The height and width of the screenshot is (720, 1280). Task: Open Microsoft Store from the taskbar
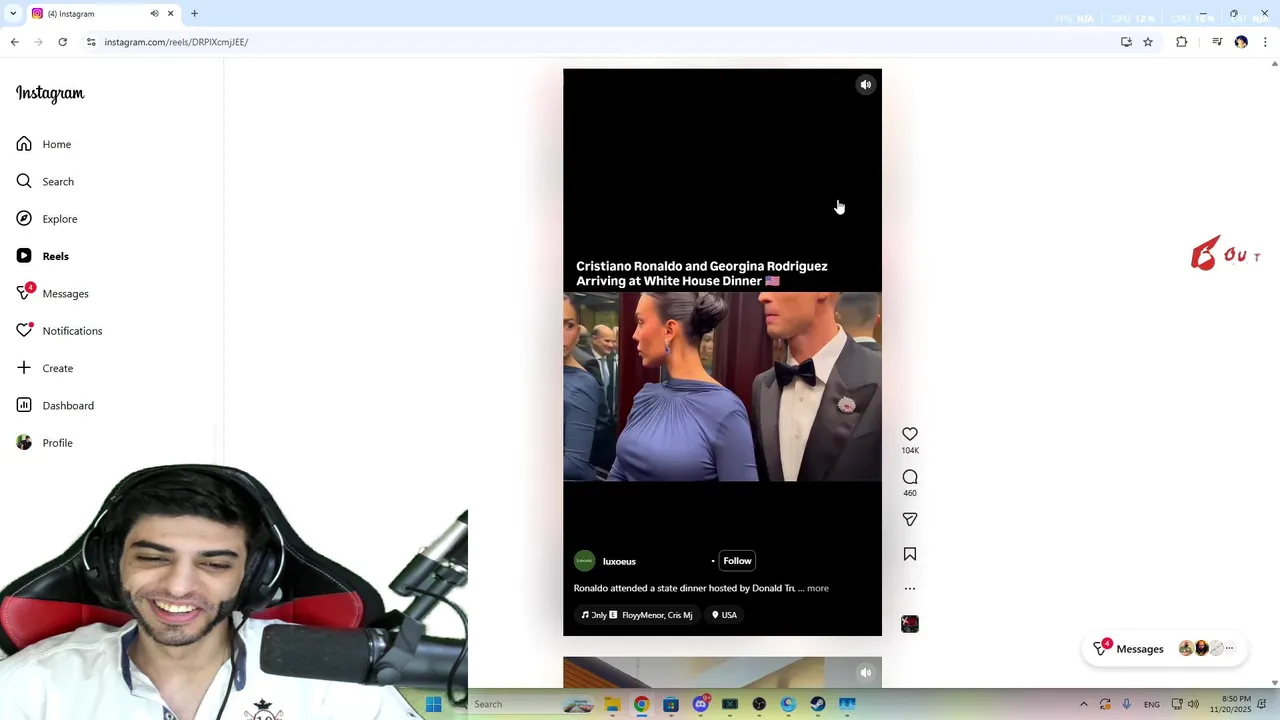671,704
